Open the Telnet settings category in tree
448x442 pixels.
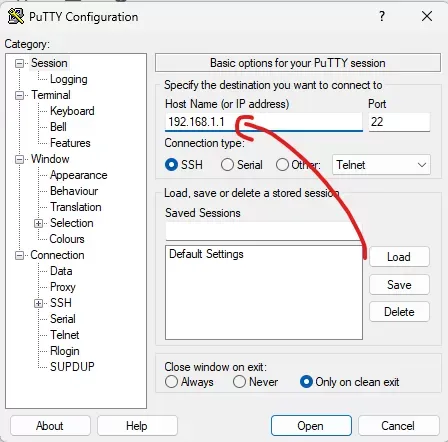tap(65, 335)
